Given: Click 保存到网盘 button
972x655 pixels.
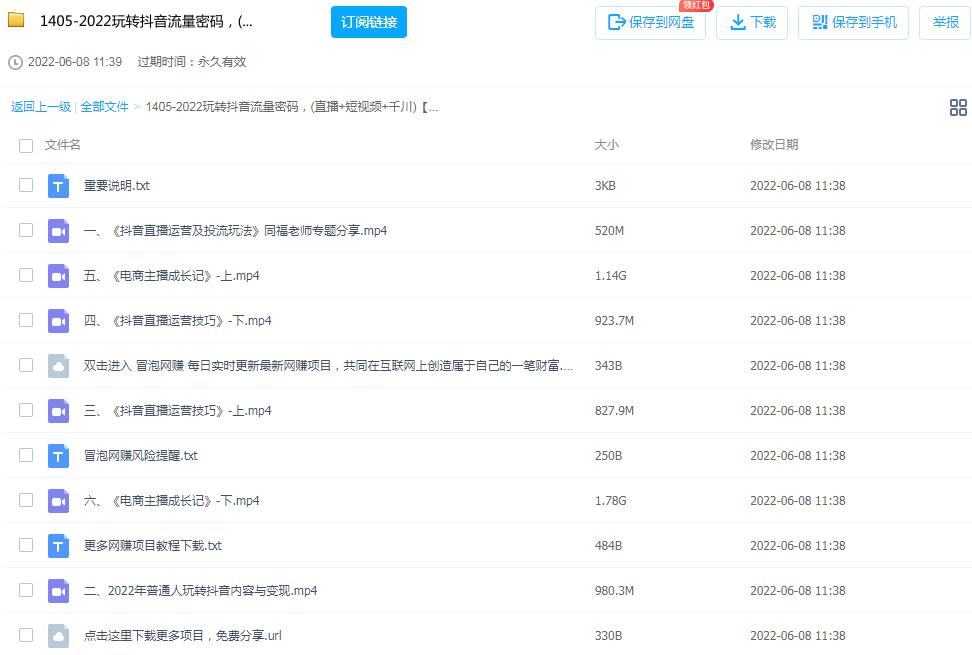Looking at the screenshot, I should [650, 23].
